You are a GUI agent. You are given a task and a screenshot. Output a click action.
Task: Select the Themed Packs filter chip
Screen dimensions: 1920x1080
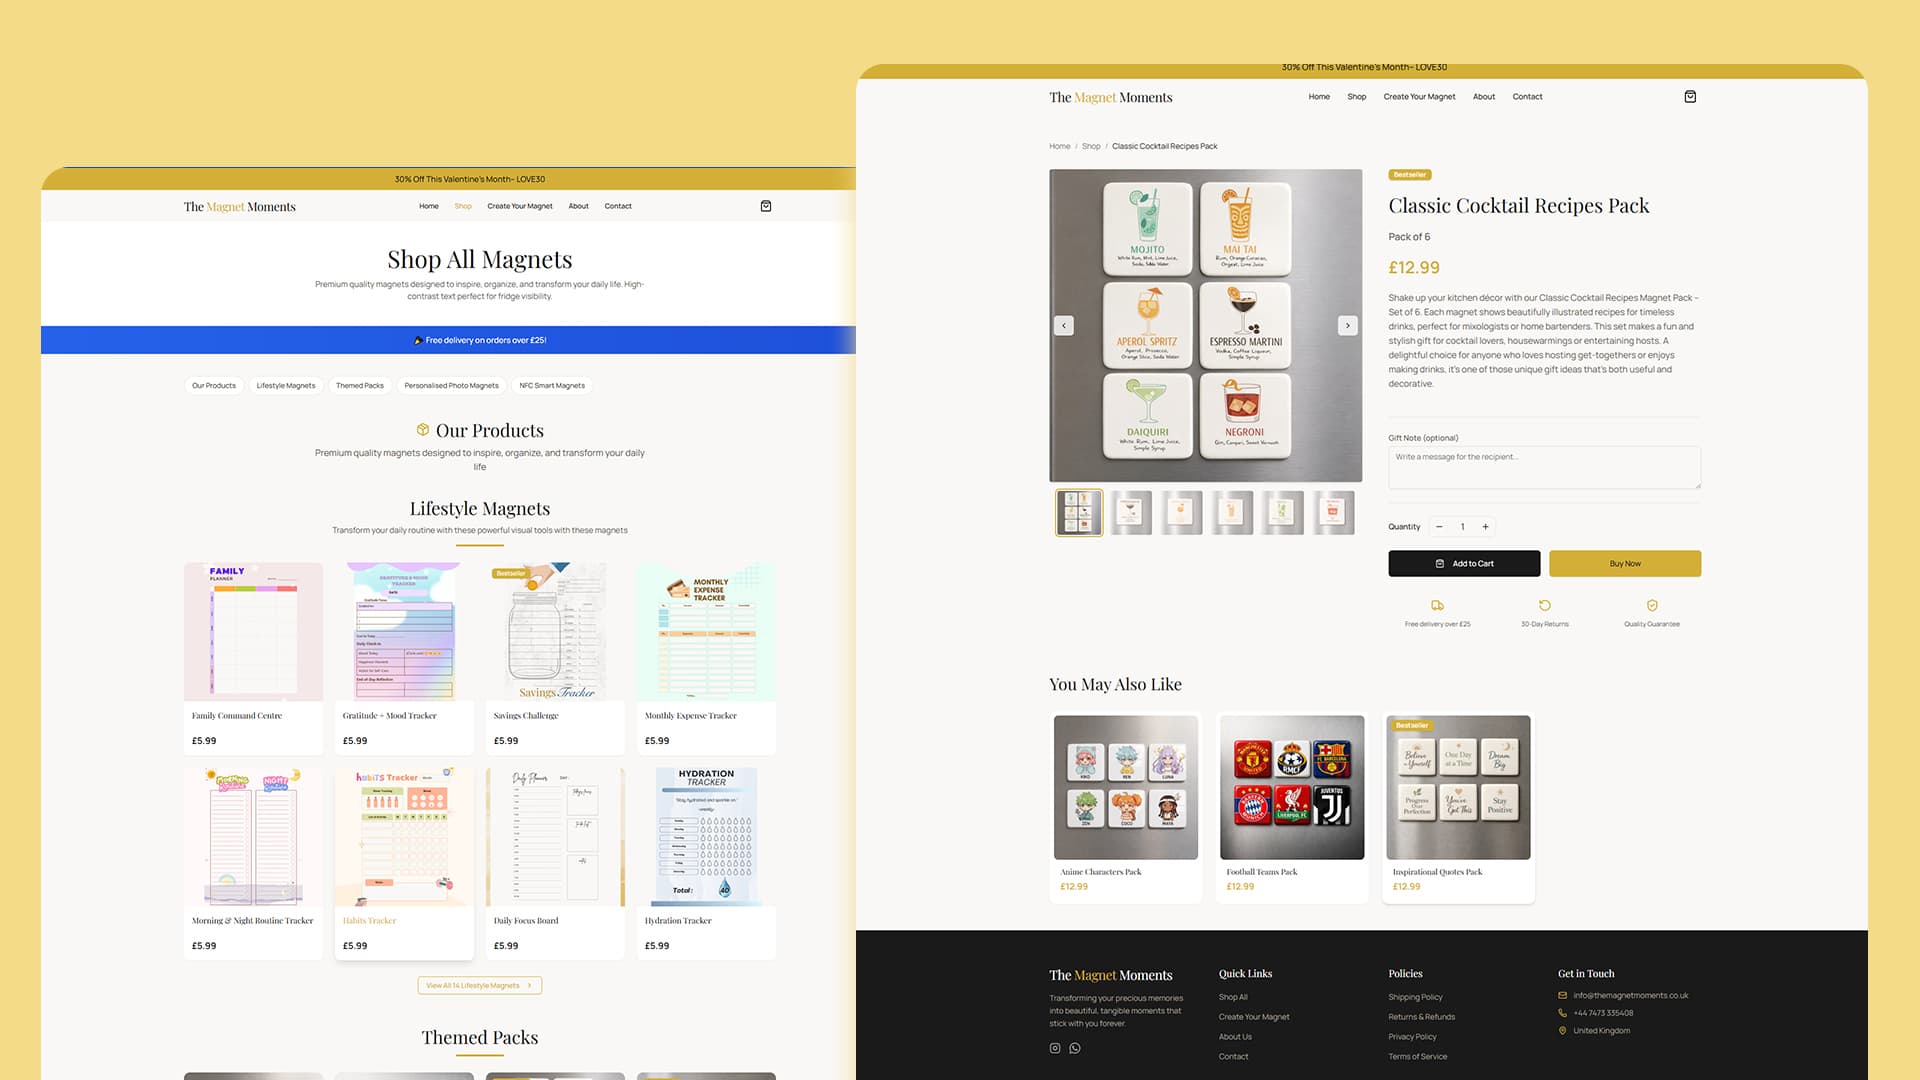[360, 385]
